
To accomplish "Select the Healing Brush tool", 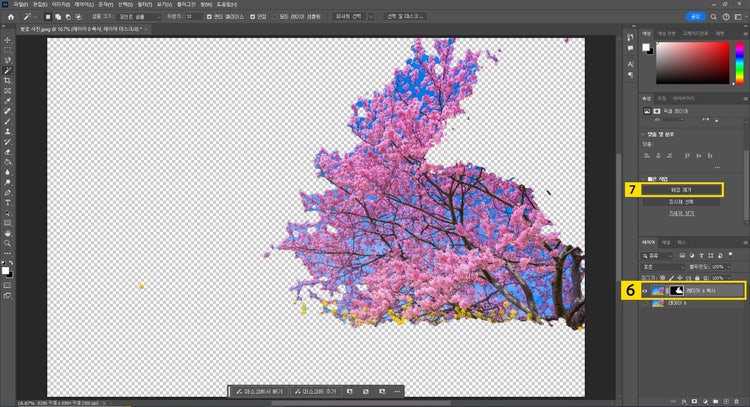I will pyautogui.click(x=7, y=111).
